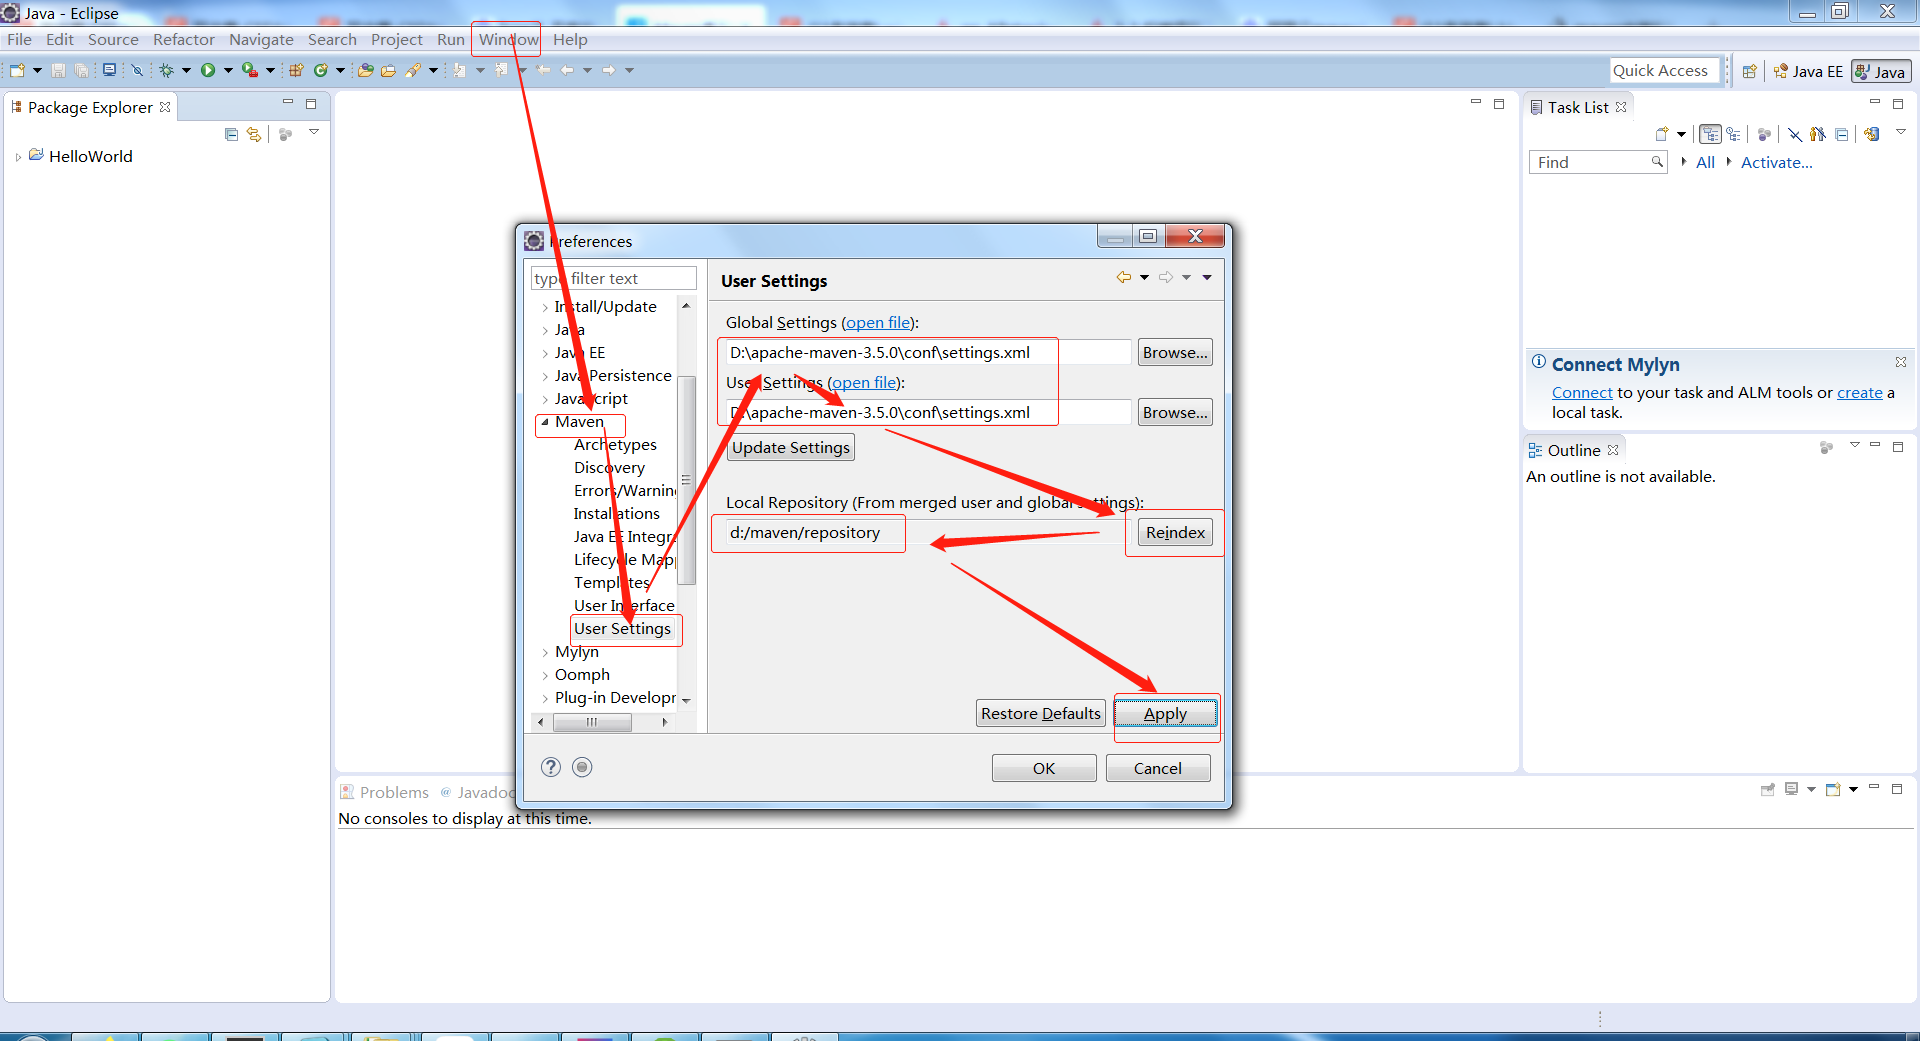This screenshot has width=1920, height=1041.
Task: Click the Quick Access search box
Action: click(x=1664, y=71)
